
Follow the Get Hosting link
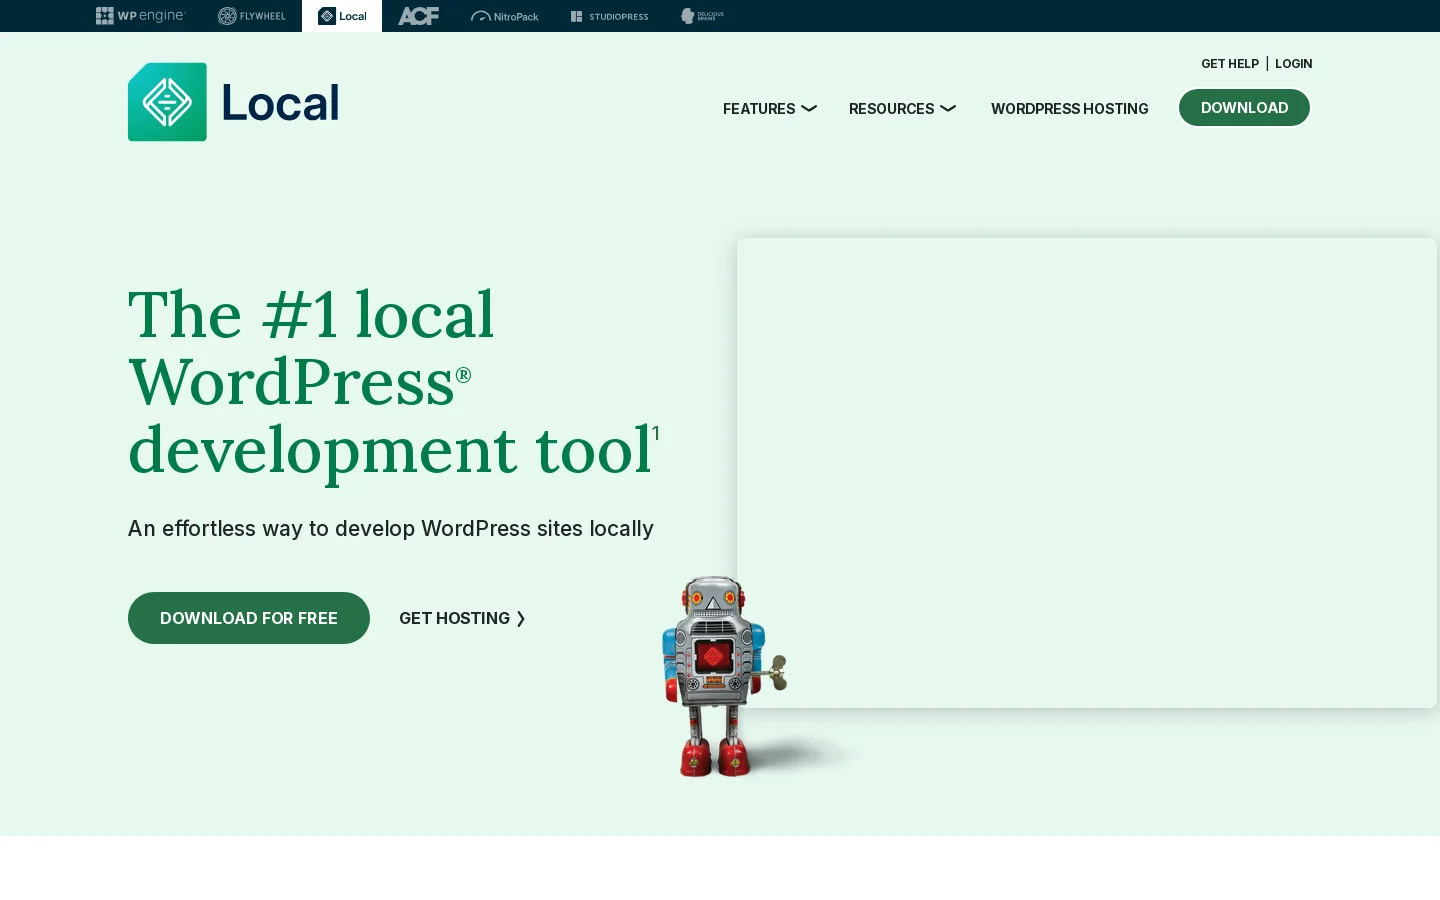coord(462,618)
